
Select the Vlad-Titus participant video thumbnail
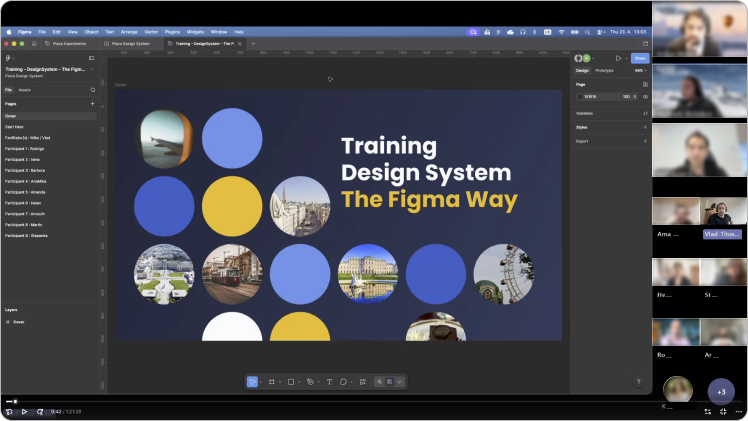(723, 211)
